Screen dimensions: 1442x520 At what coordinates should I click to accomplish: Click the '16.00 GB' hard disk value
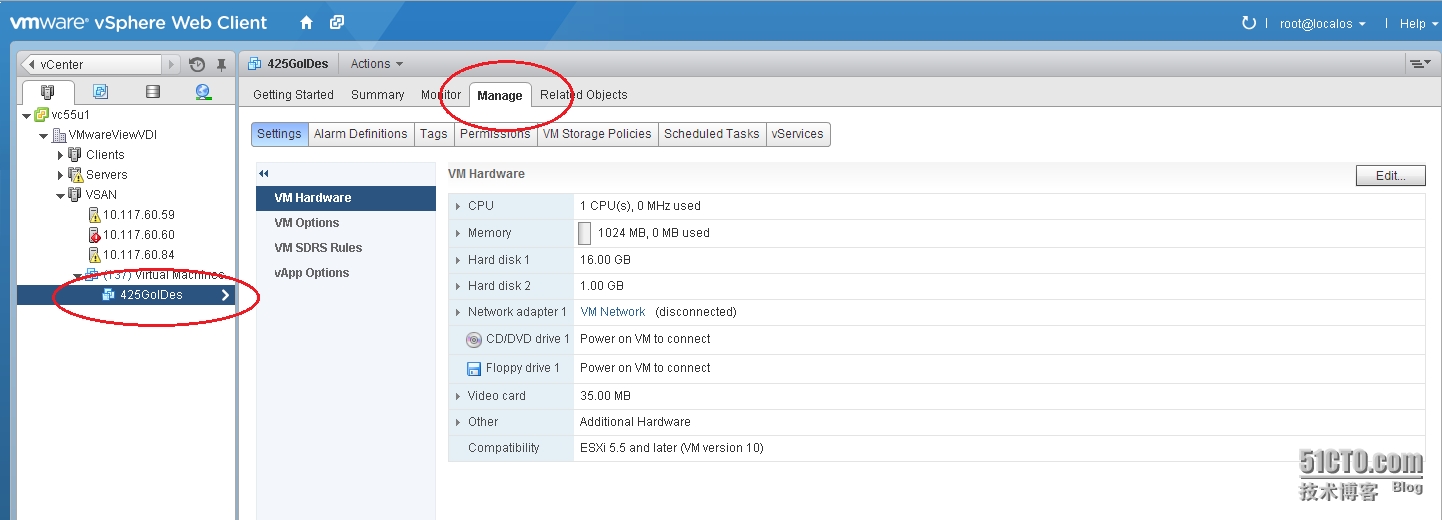pos(606,260)
